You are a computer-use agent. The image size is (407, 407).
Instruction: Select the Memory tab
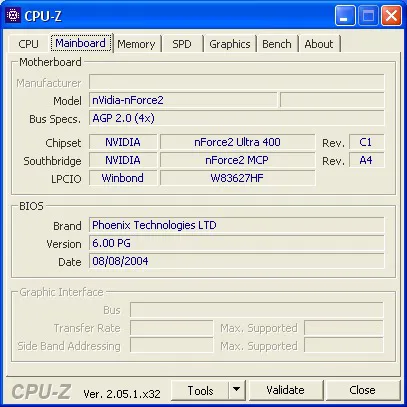(136, 44)
